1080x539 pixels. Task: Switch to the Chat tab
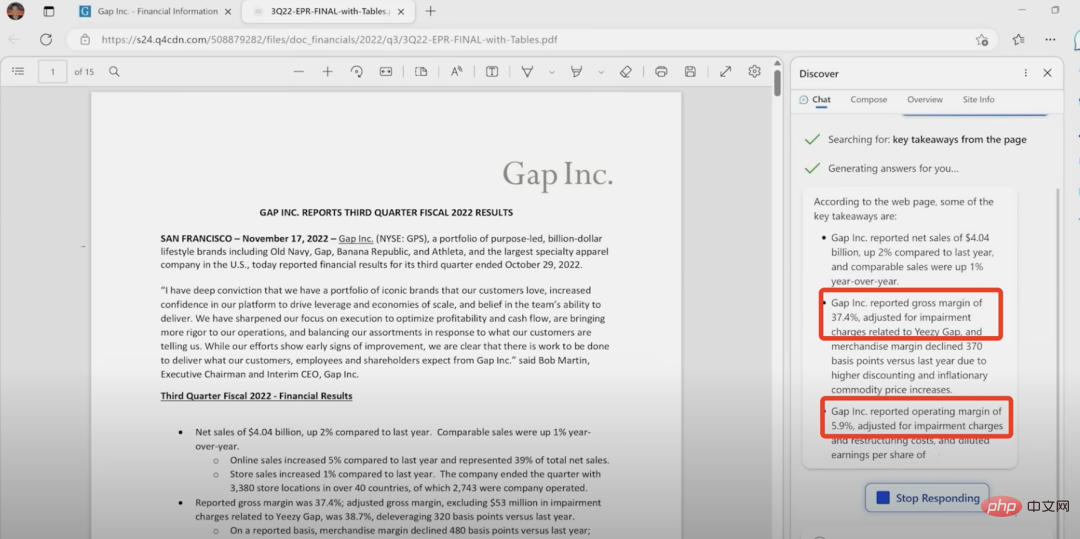pyautogui.click(x=816, y=100)
